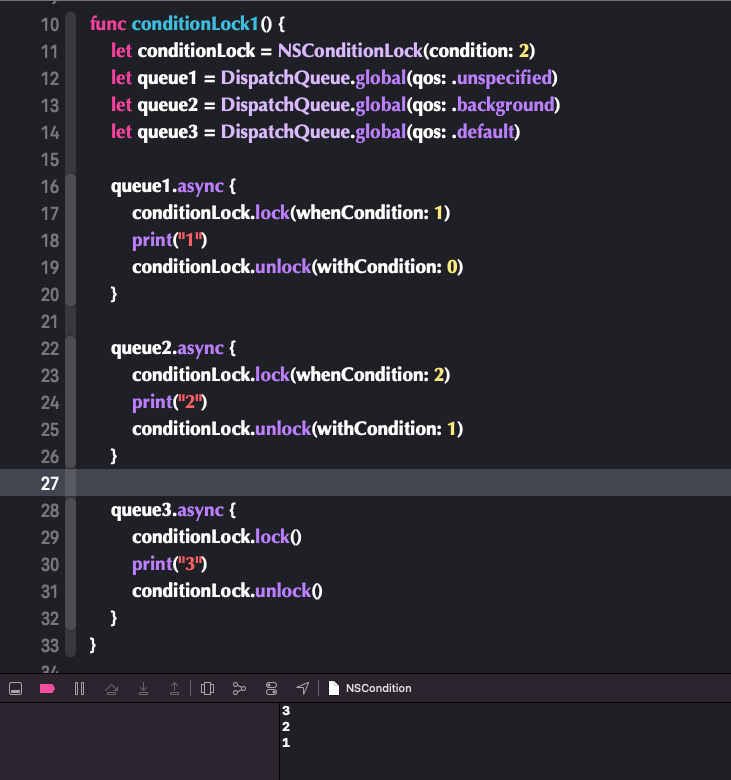Click NSConditionLock type on line 11
731x780 pixels.
click(350, 50)
